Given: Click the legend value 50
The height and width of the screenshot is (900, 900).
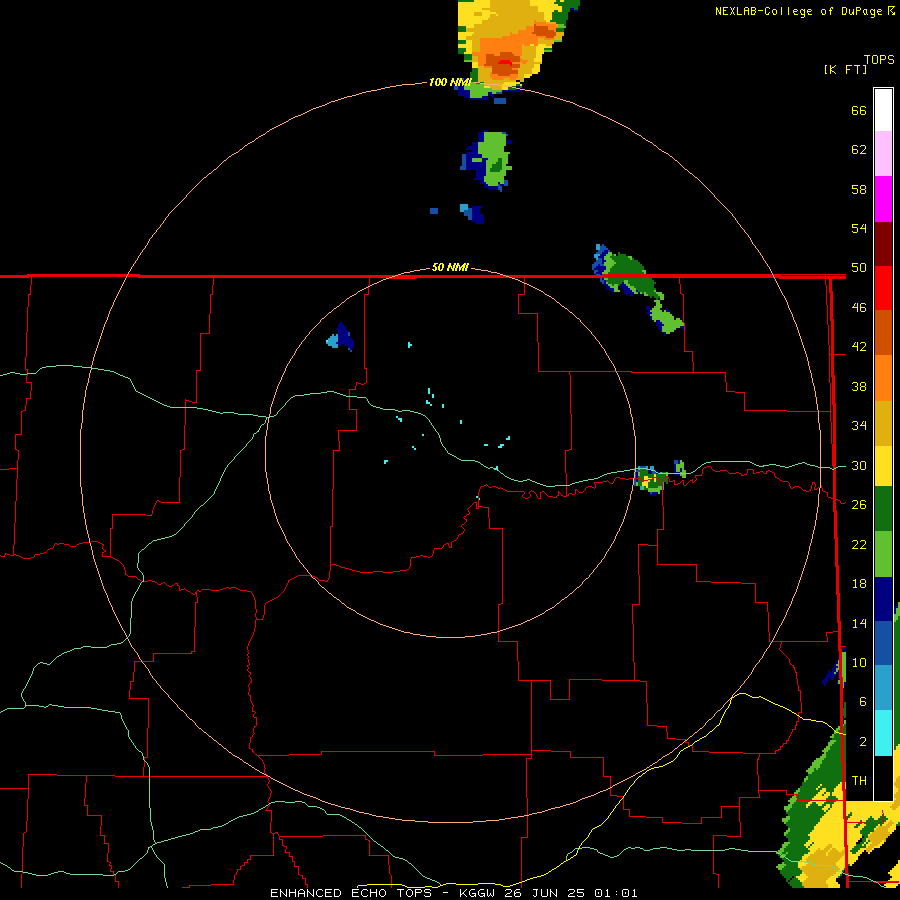Looking at the screenshot, I should coord(859,268).
